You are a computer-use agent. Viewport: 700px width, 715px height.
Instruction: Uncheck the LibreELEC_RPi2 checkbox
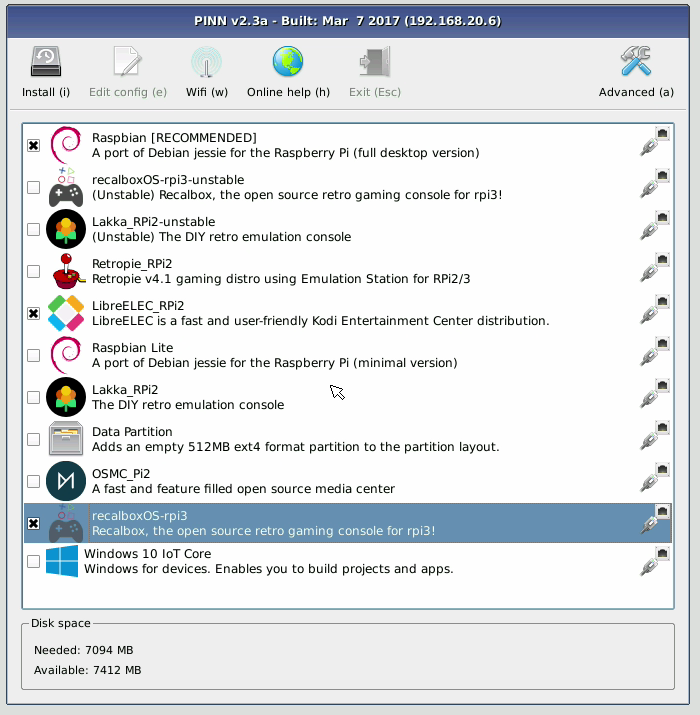[33, 313]
